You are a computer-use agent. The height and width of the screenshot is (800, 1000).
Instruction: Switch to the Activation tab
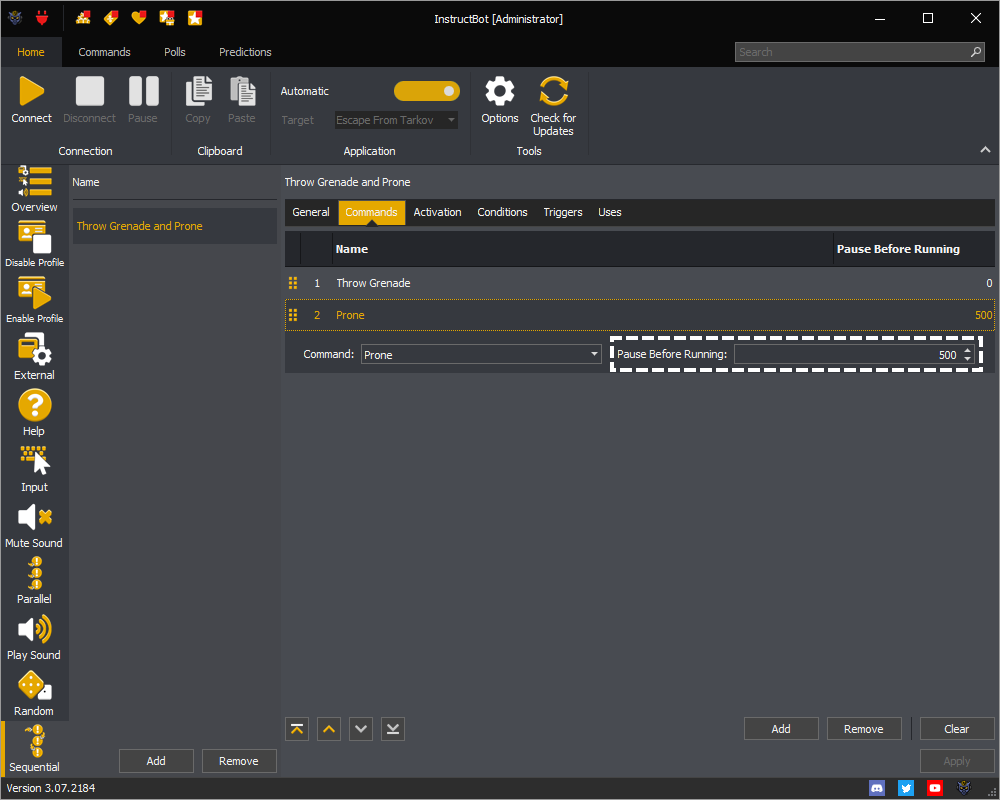(x=438, y=212)
